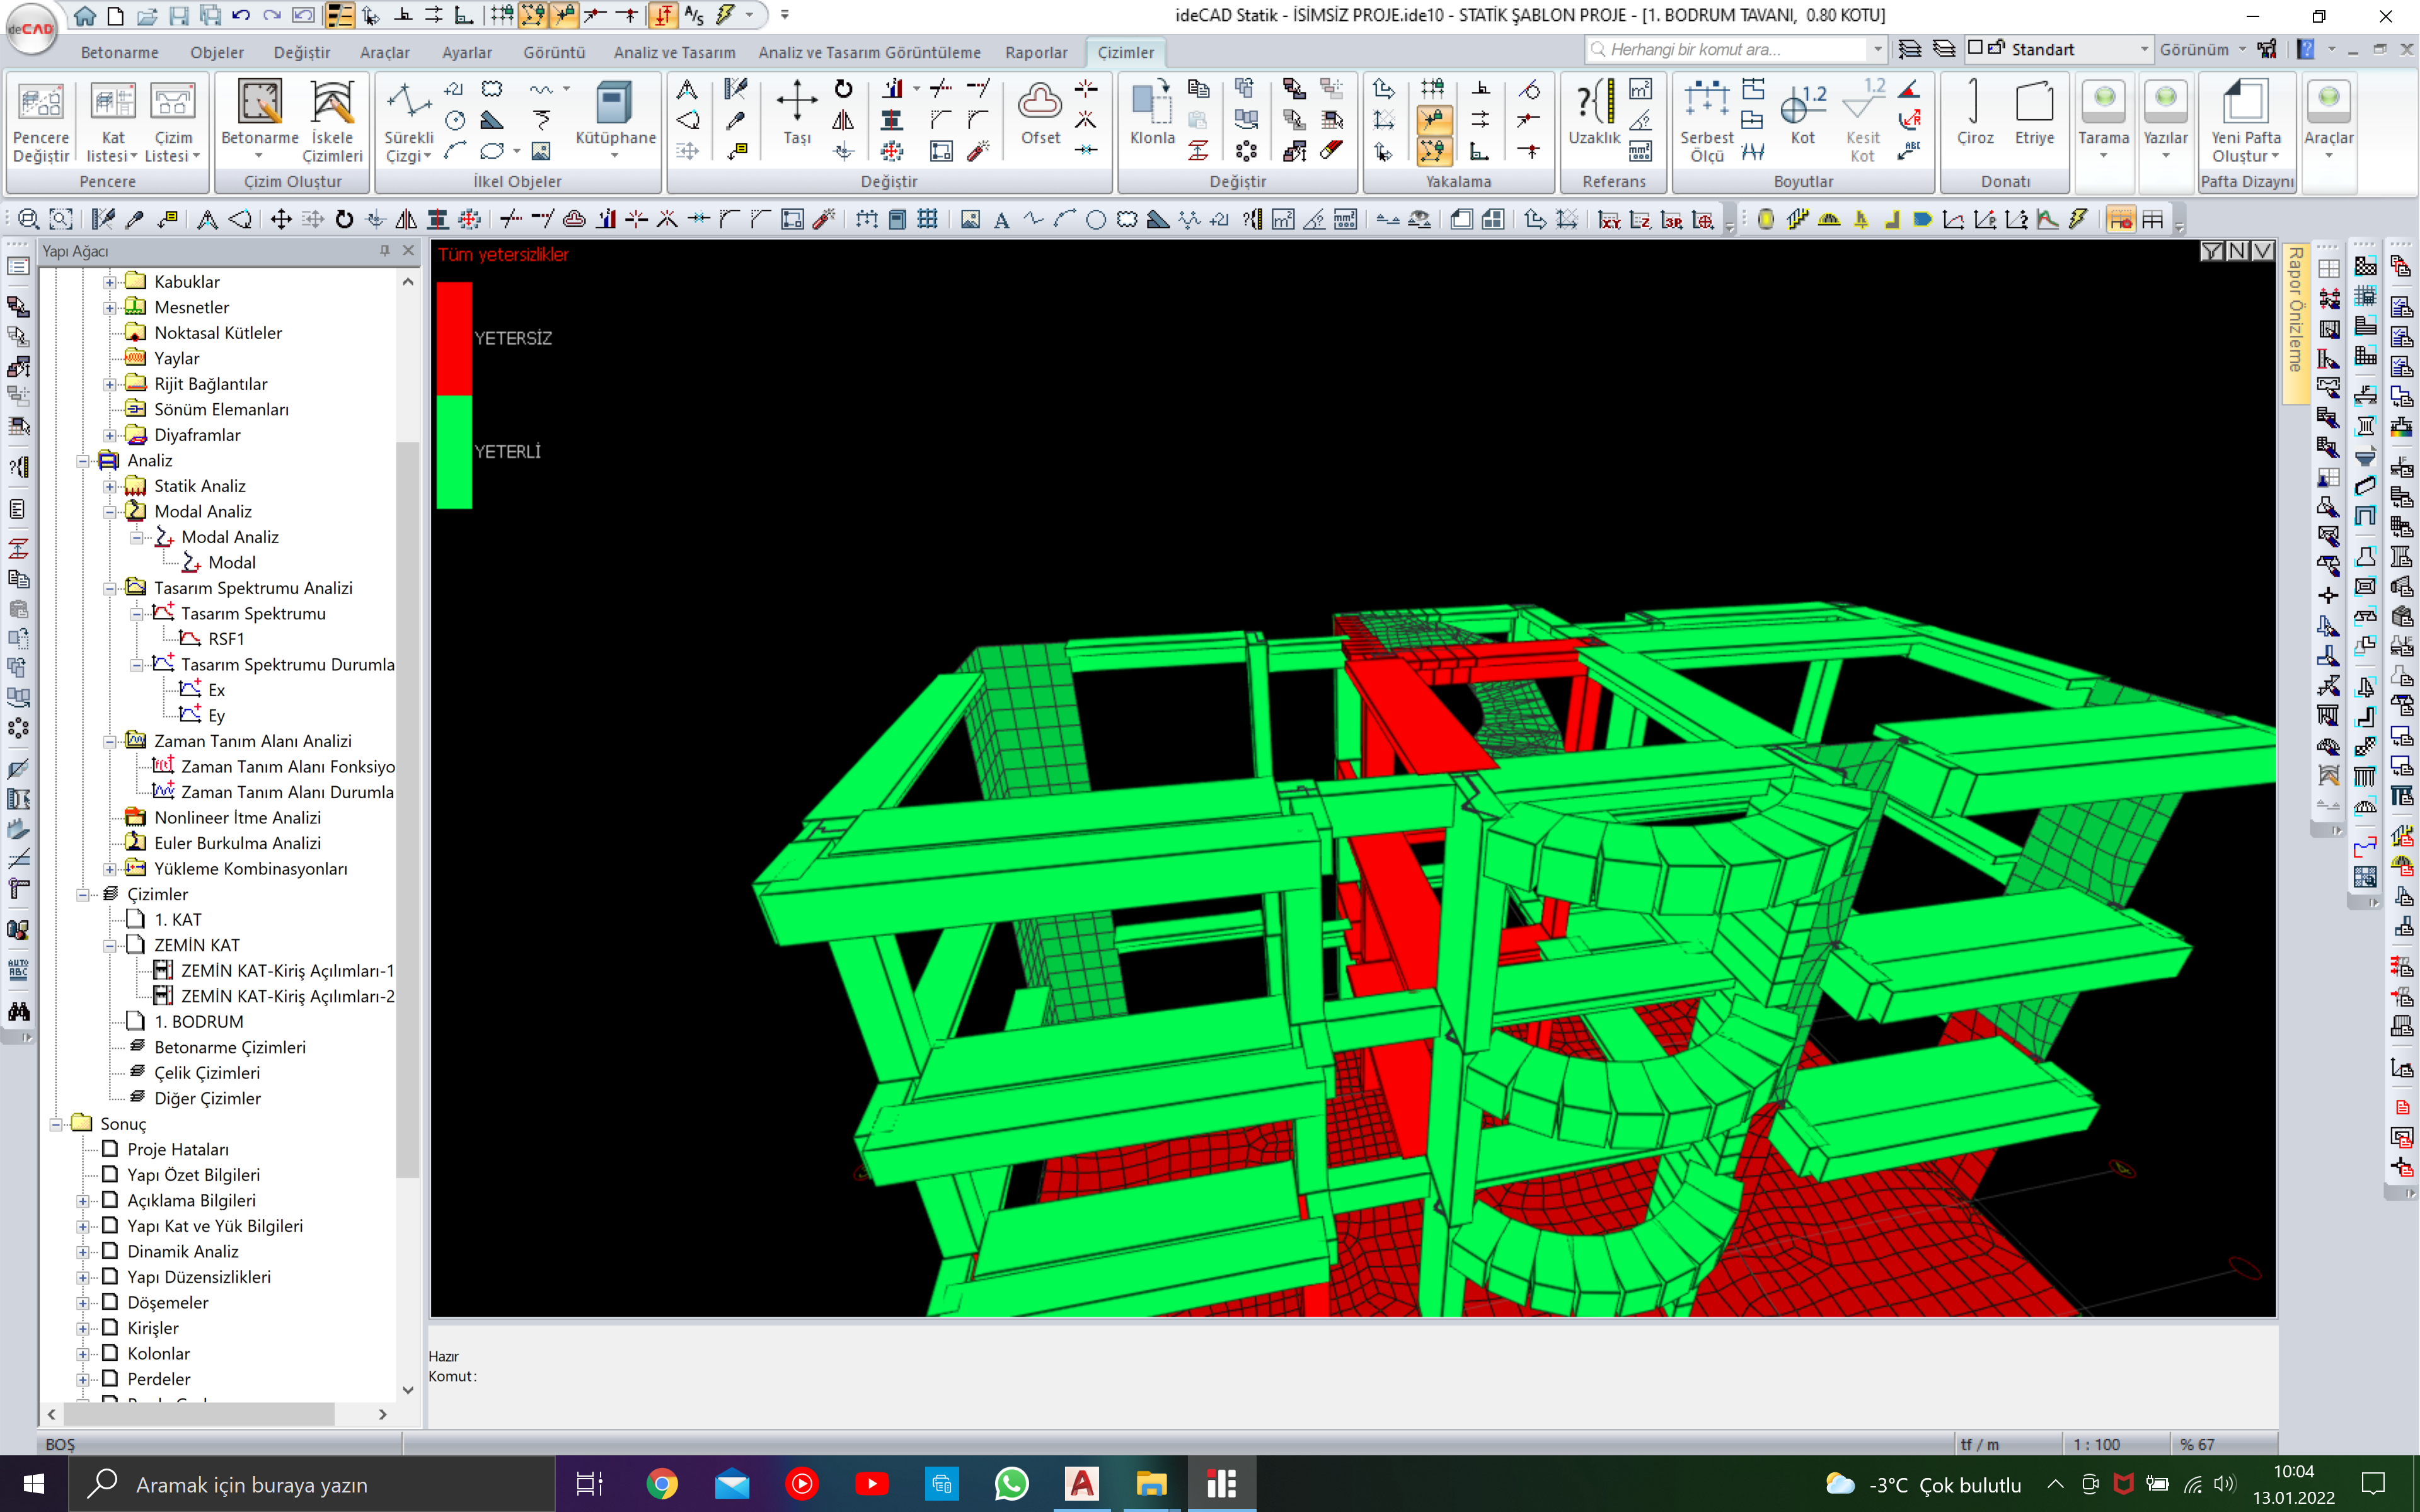Click the undo arrow icon
2420x1512 pixels.
pos(240,15)
